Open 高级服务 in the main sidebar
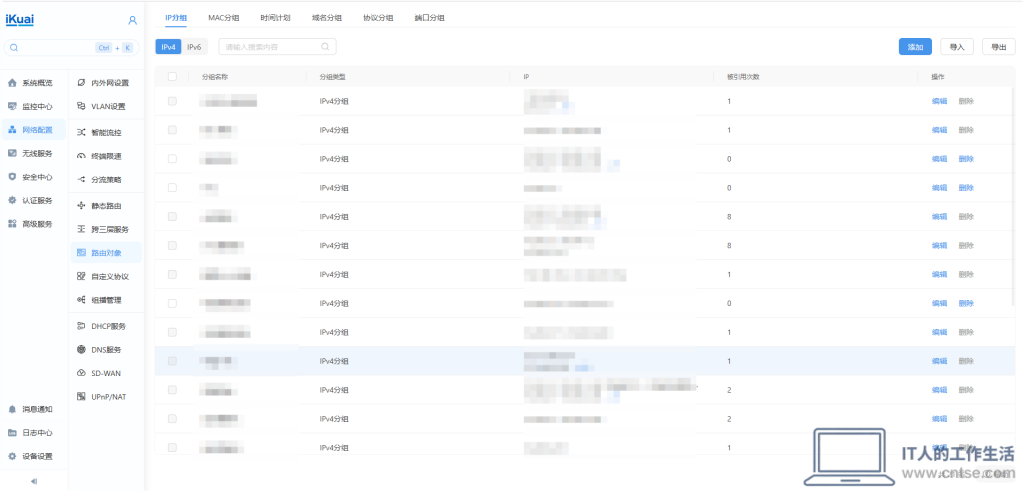 (35, 224)
